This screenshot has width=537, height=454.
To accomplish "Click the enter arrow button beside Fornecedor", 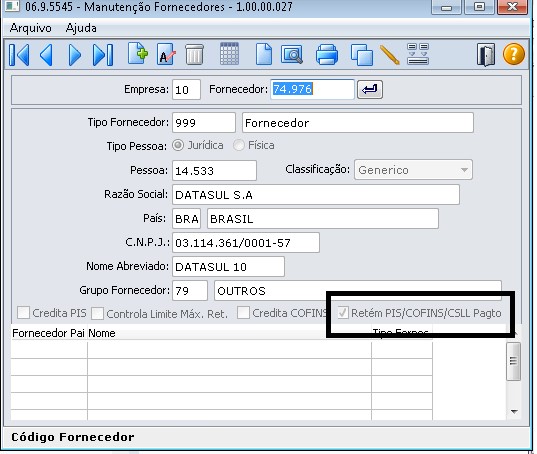I will [x=370, y=90].
